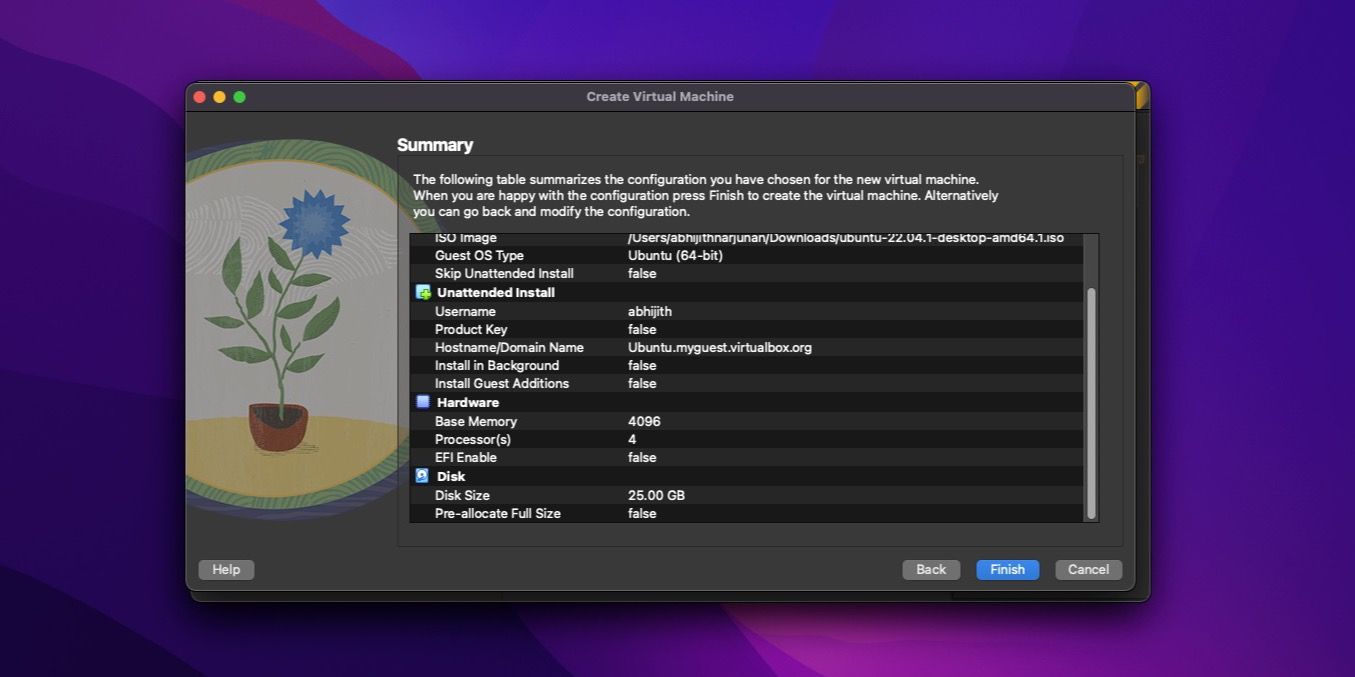Select the Guest OS Type row
Image resolution: width=1355 pixels, height=677 pixels.
(x=600, y=255)
